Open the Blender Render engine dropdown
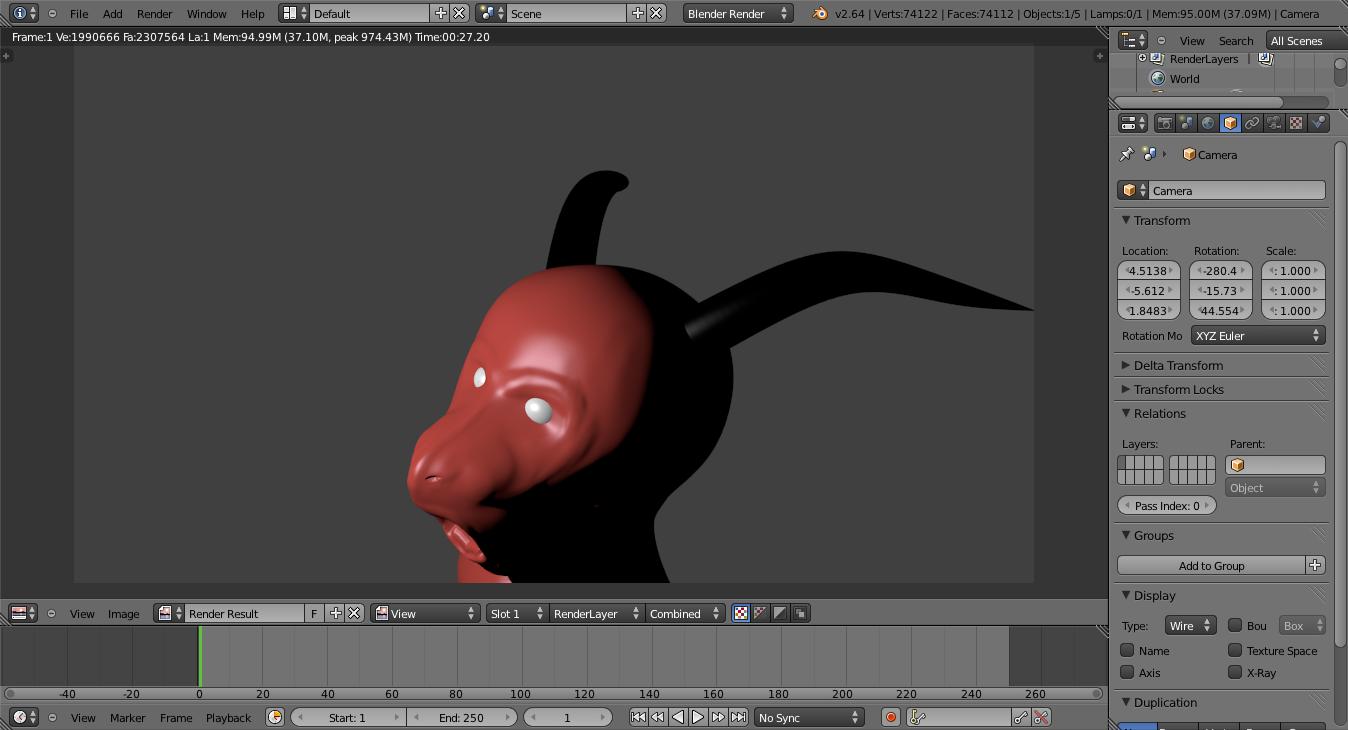 pos(738,13)
